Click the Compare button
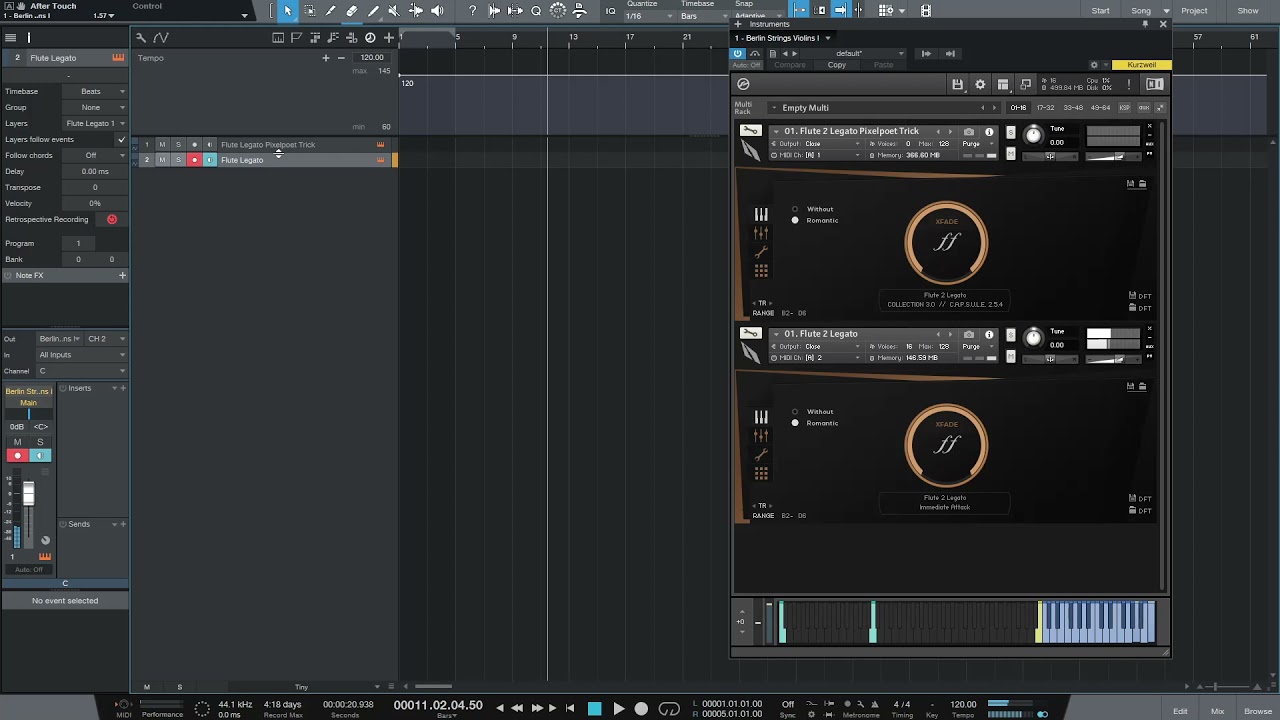The image size is (1280, 720). point(790,65)
